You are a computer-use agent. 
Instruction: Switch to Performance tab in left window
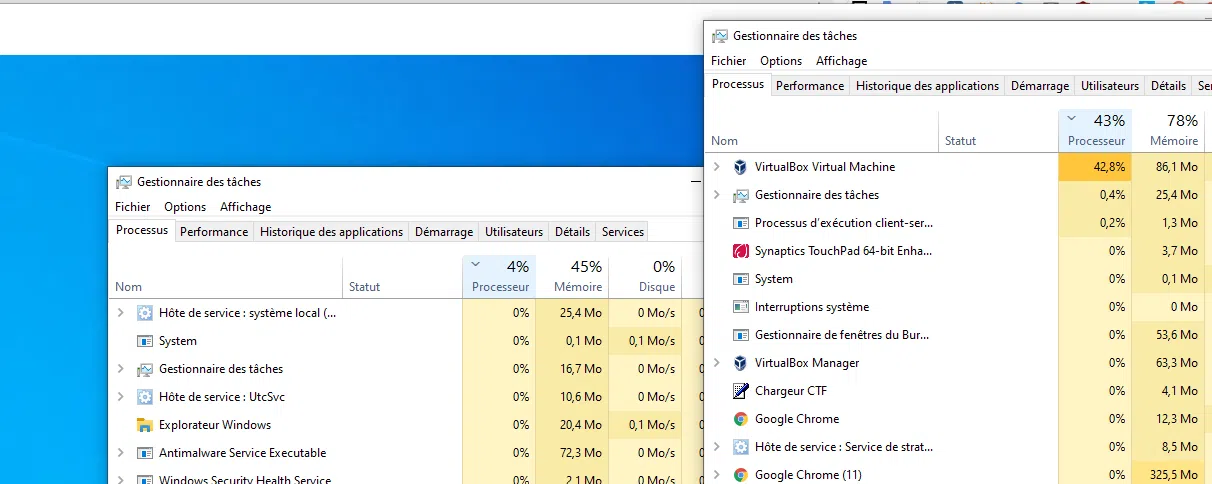[214, 232]
